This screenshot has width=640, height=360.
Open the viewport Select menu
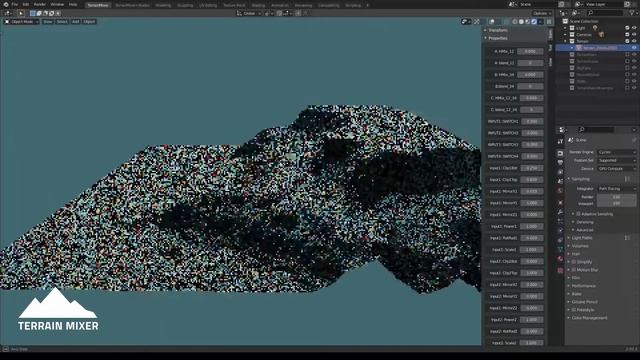[62, 22]
